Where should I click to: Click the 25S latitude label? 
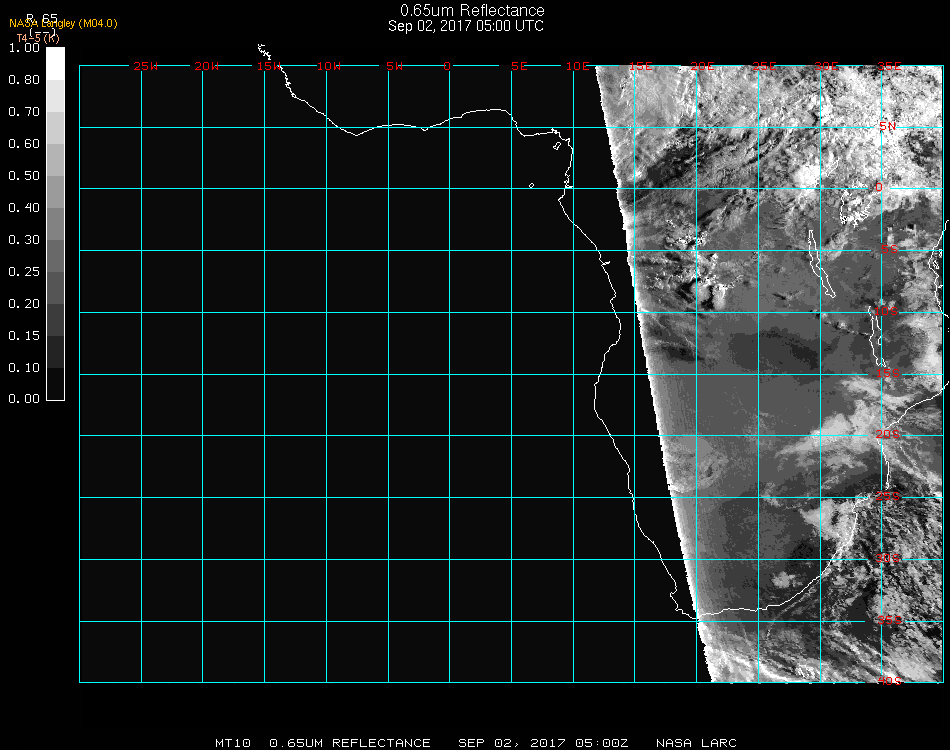click(x=888, y=496)
